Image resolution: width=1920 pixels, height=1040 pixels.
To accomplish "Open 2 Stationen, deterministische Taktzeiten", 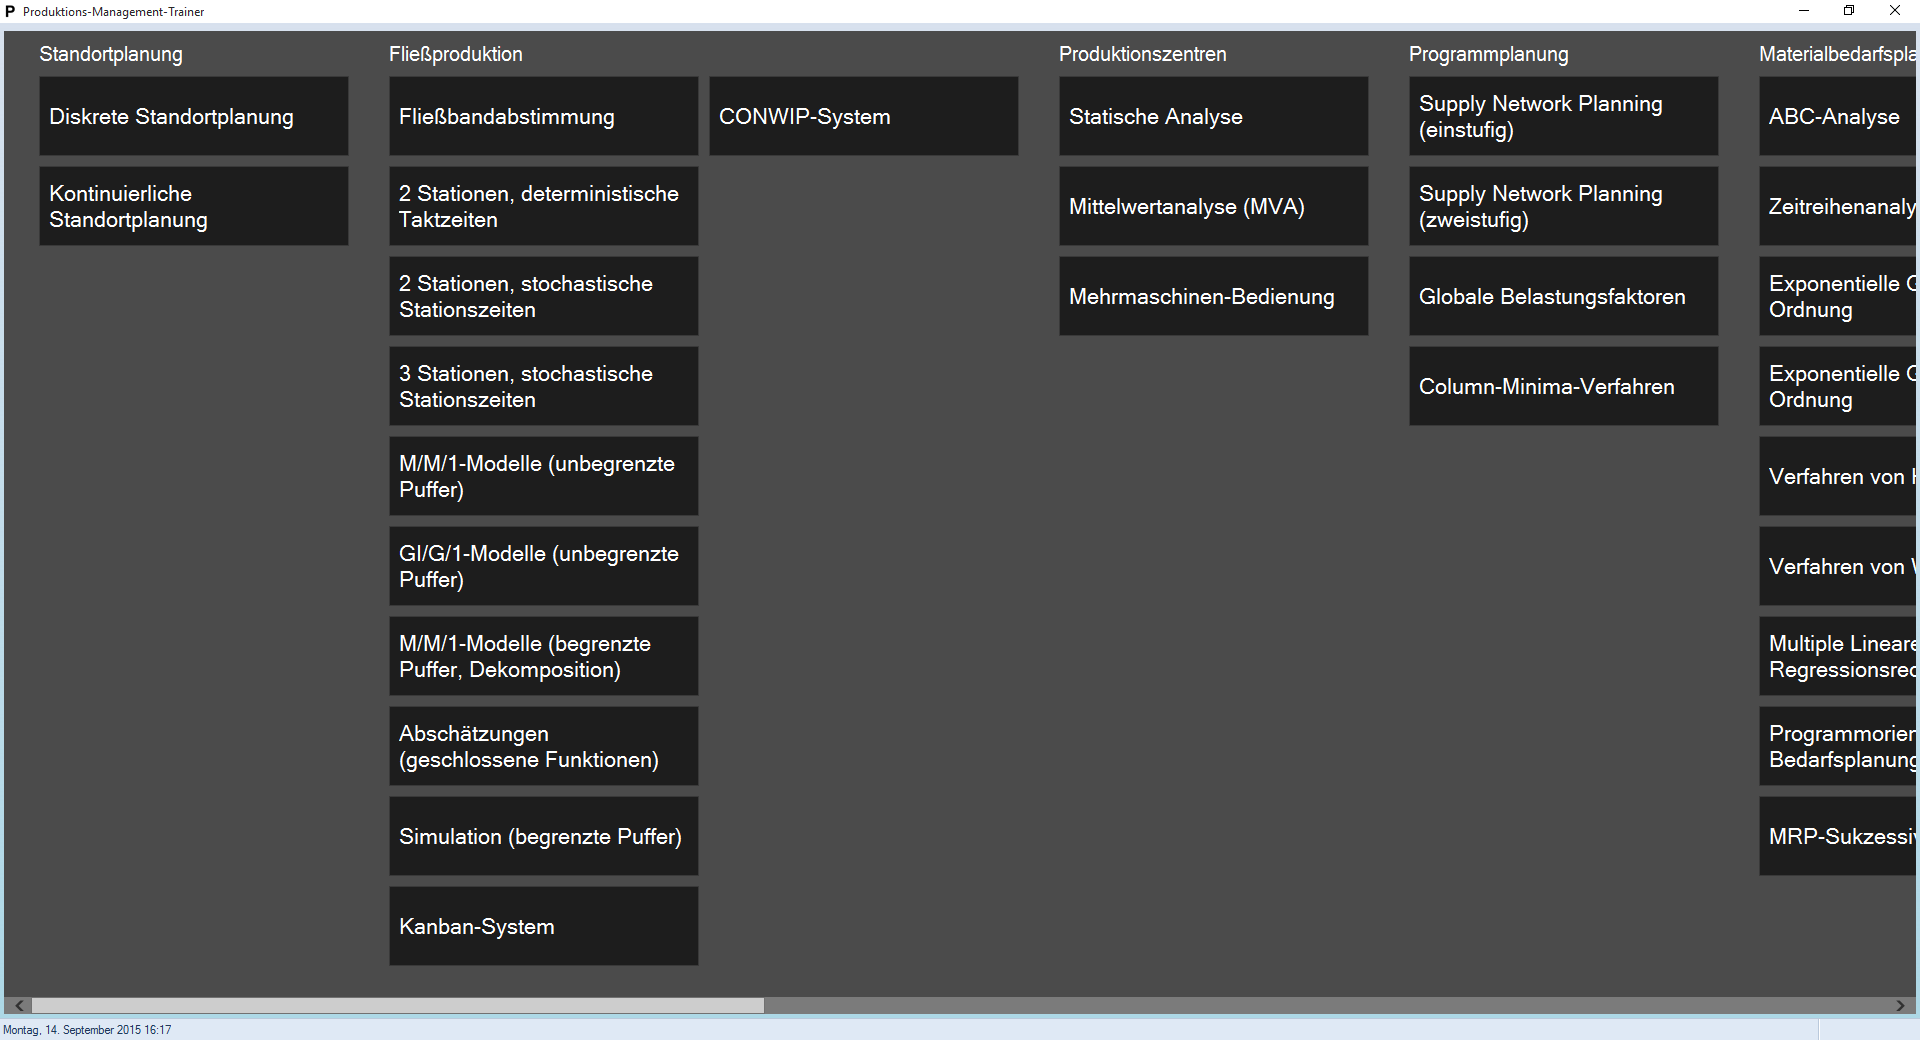I will click(543, 206).
